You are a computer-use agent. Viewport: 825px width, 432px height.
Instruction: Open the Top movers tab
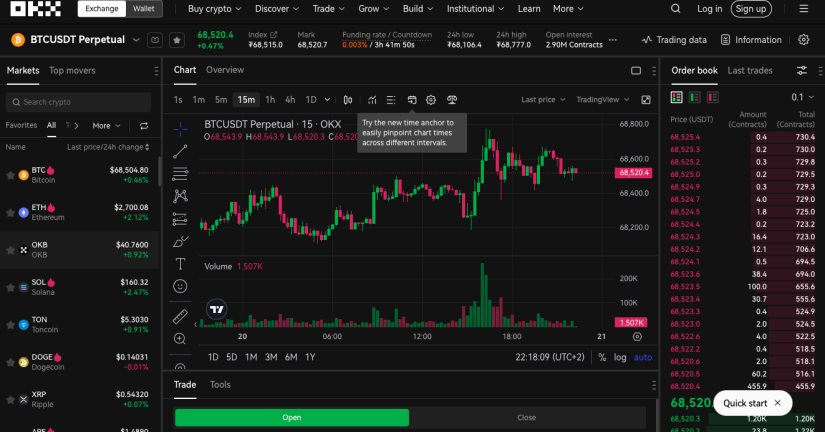pyautogui.click(x=72, y=71)
